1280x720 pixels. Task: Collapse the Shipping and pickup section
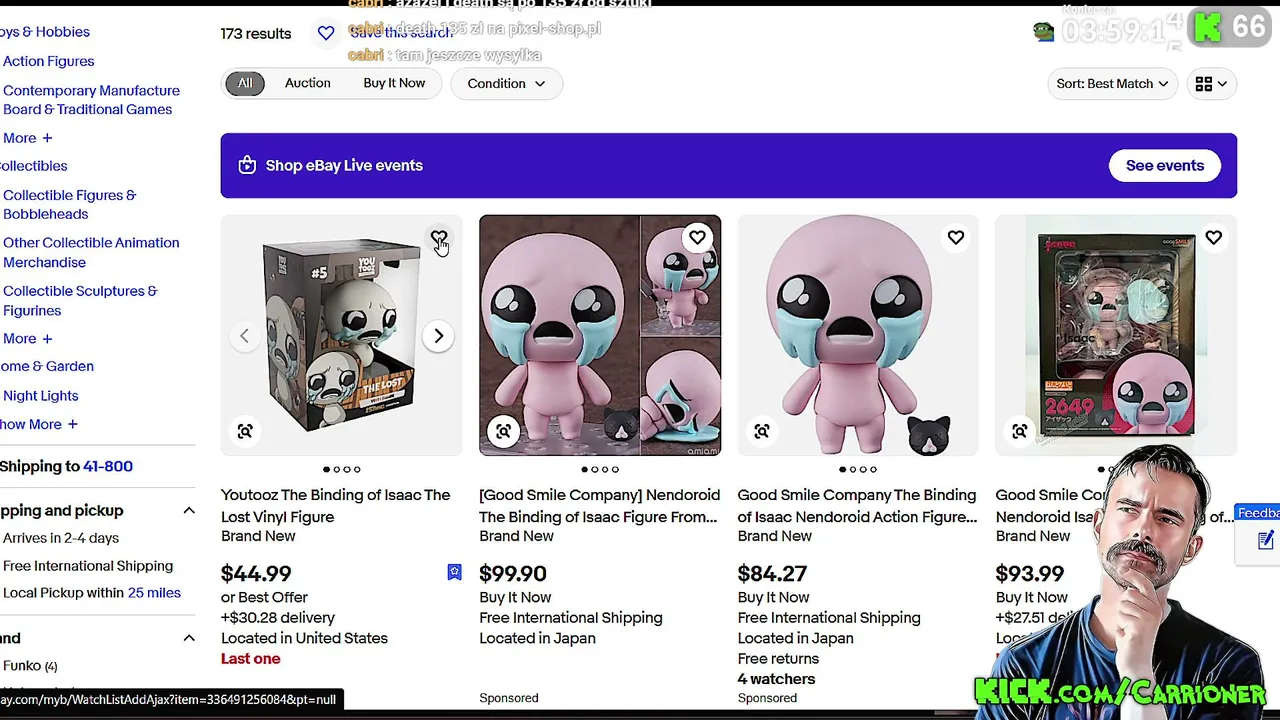coord(188,511)
